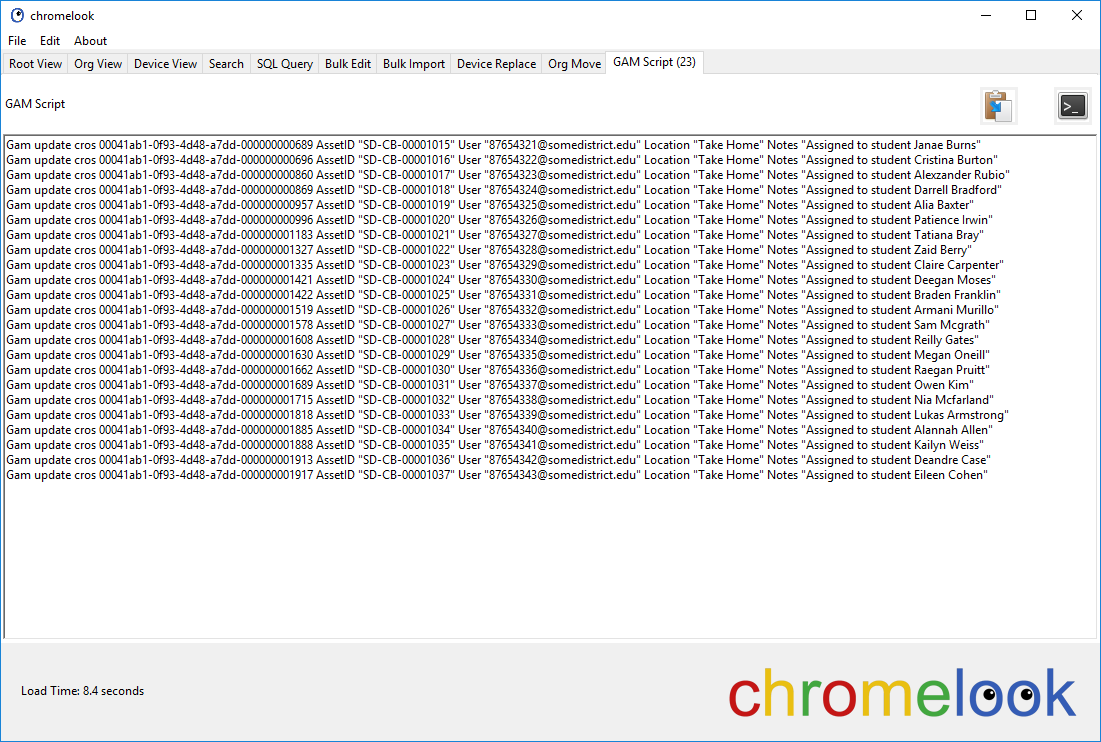The height and width of the screenshot is (742, 1101).
Task: Click the script line for Alia Baxter
Action: coord(490,205)
